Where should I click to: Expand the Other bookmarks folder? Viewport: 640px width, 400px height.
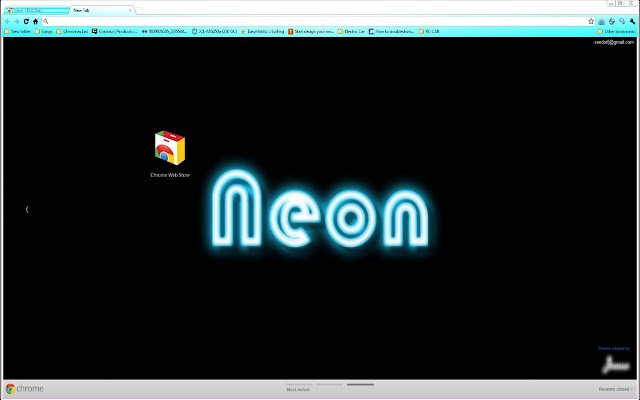click(x=616, y=31)
